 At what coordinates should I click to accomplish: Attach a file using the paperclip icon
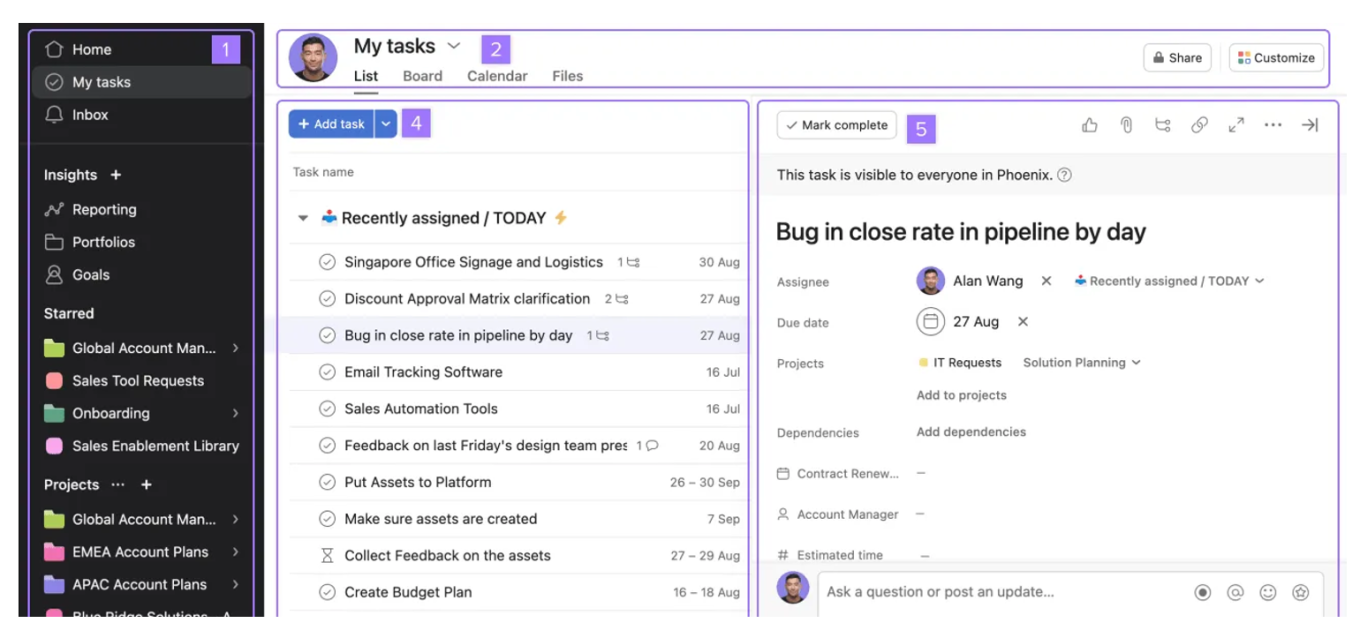1126,124
